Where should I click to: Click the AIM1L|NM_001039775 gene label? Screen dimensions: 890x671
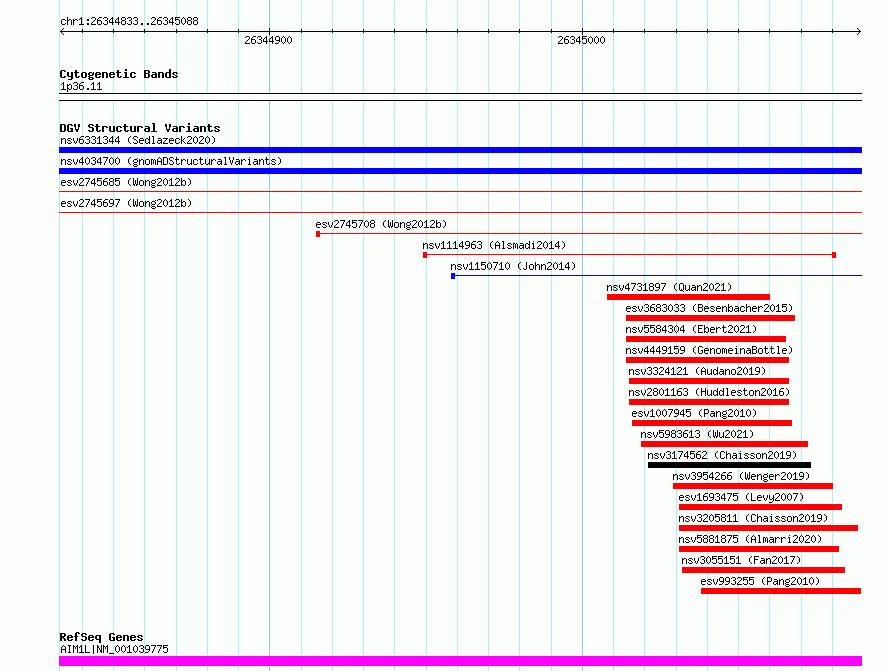[x=114, y=649]
